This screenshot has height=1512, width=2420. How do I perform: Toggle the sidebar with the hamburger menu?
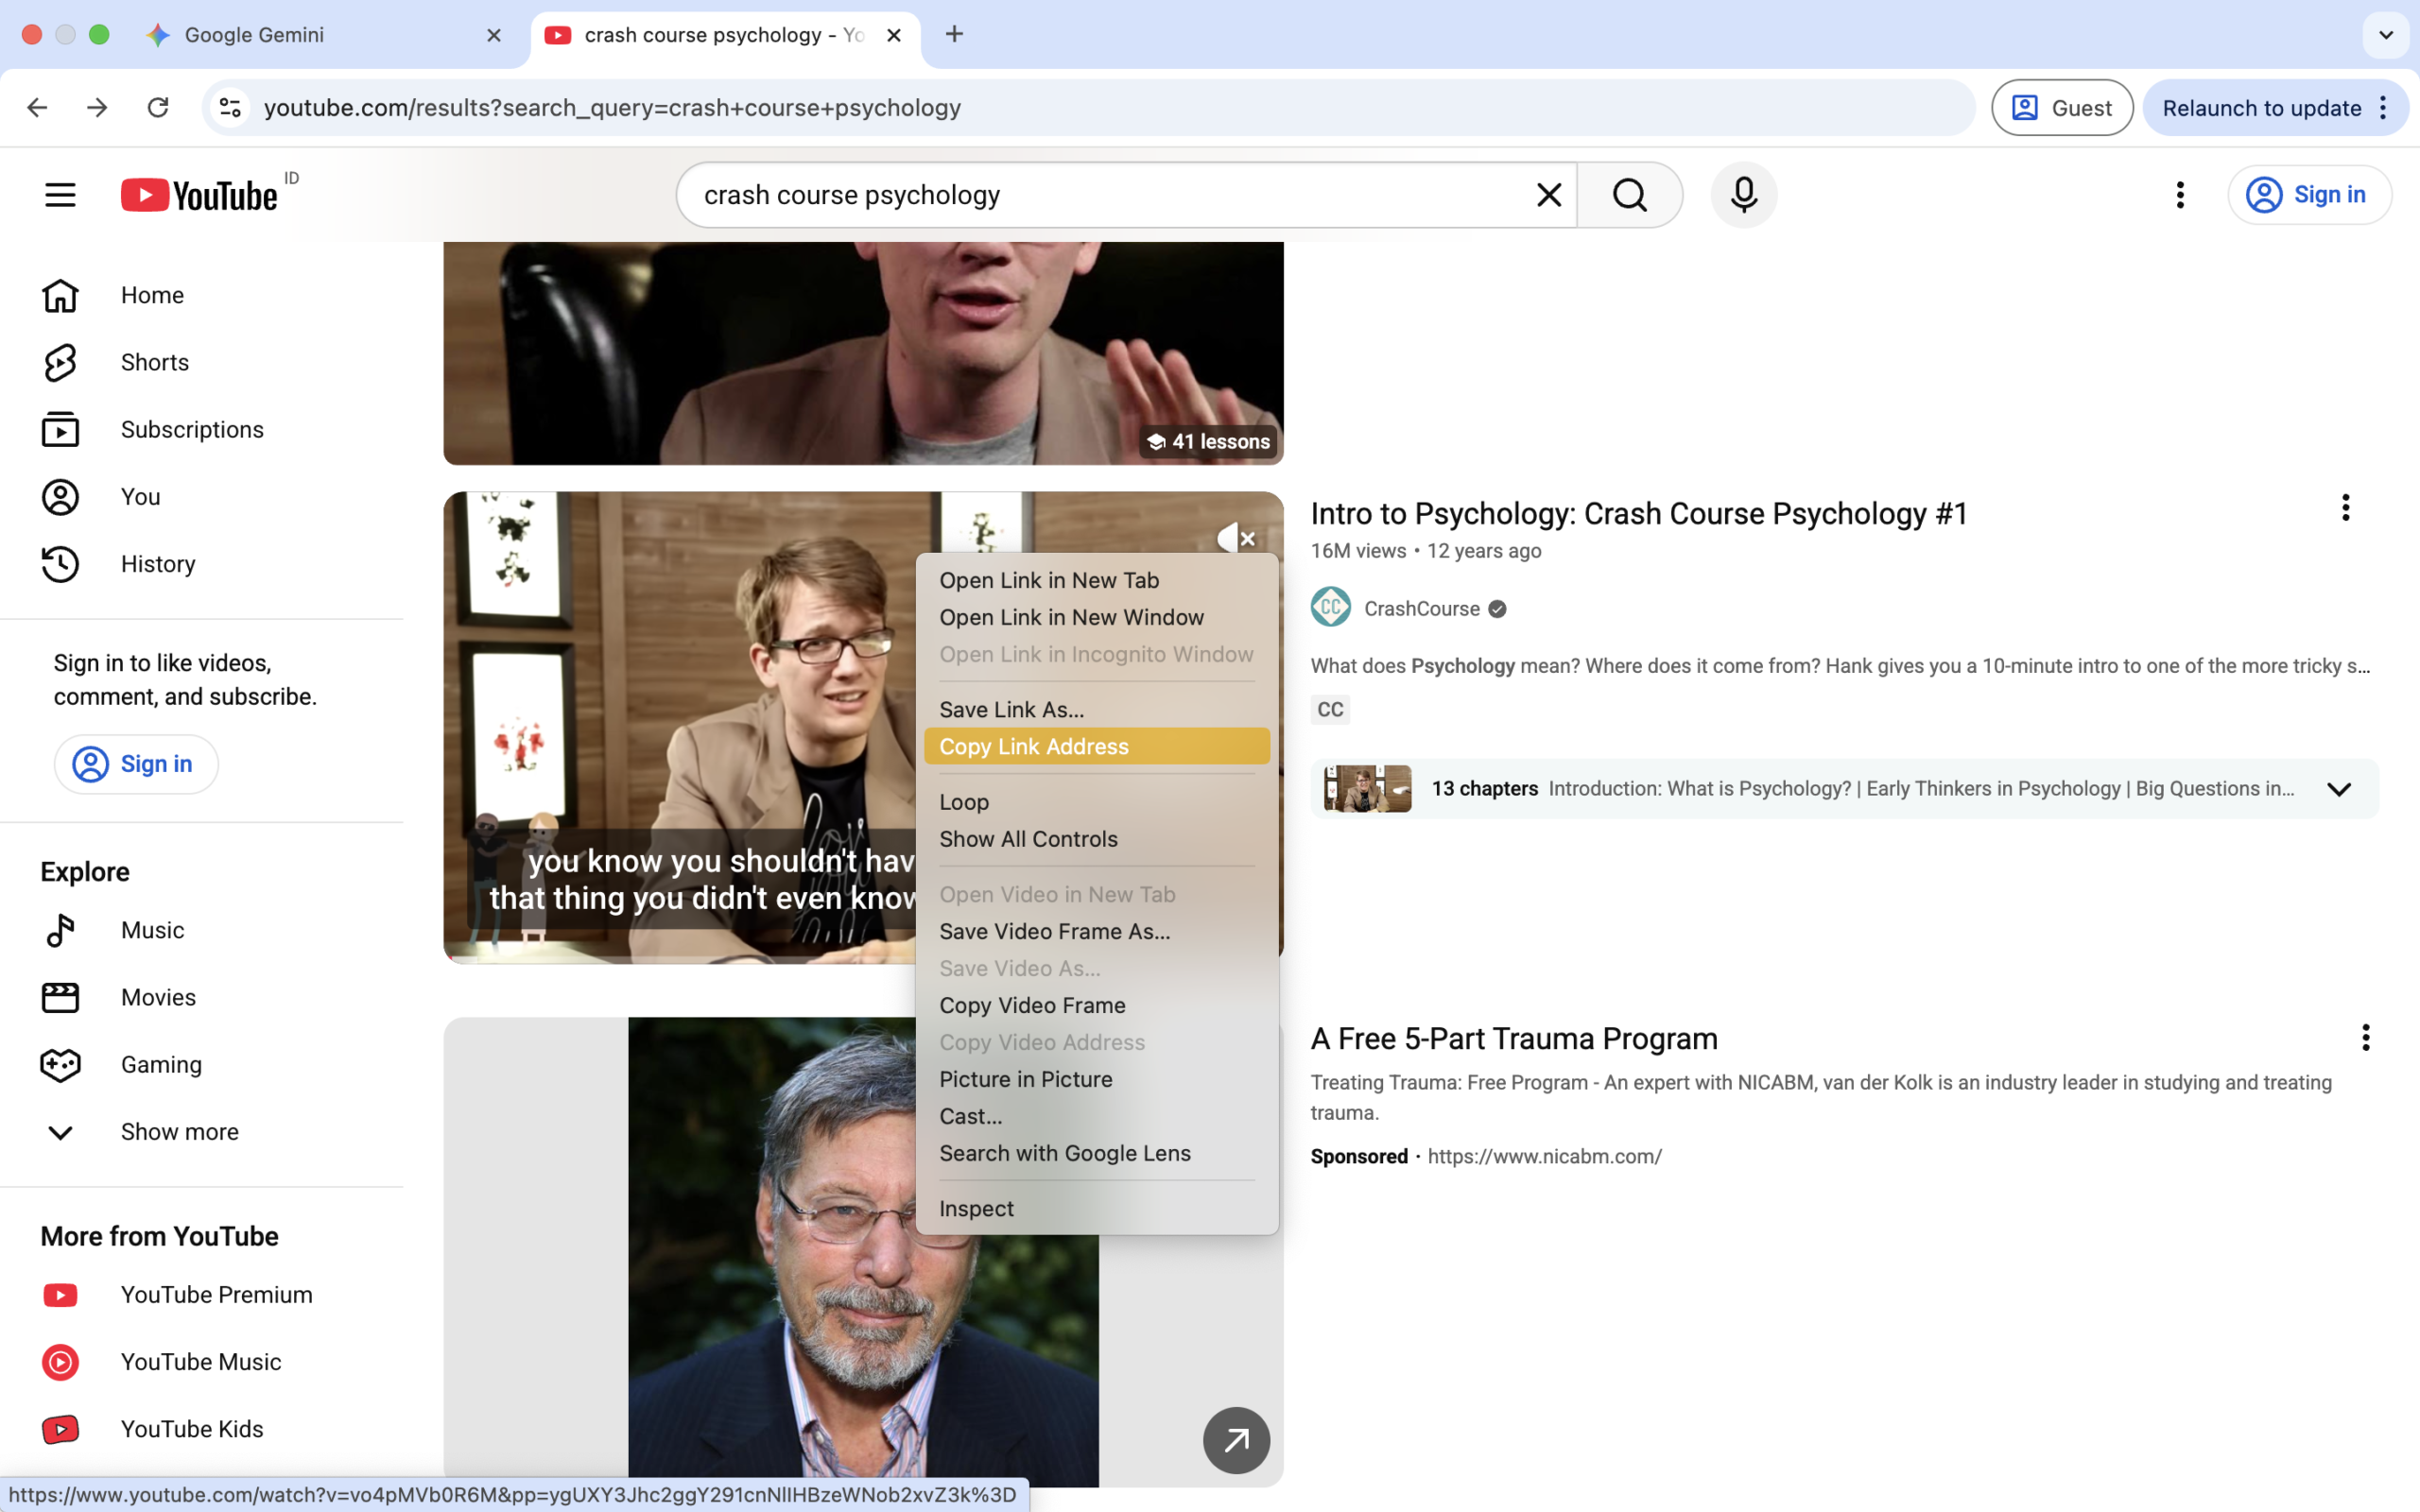59,194
